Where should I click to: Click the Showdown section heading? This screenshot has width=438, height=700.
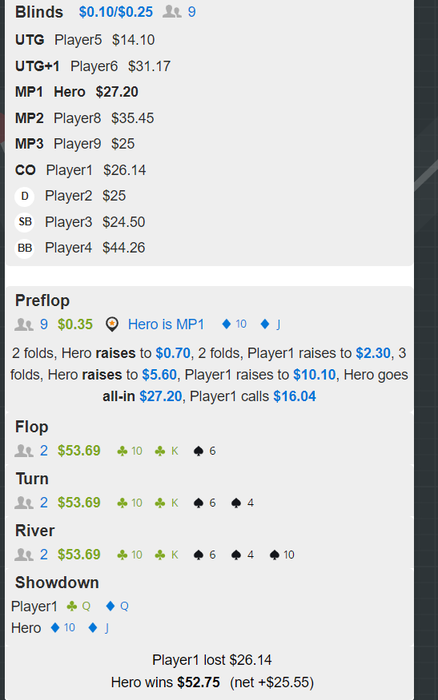coord(57,583)
